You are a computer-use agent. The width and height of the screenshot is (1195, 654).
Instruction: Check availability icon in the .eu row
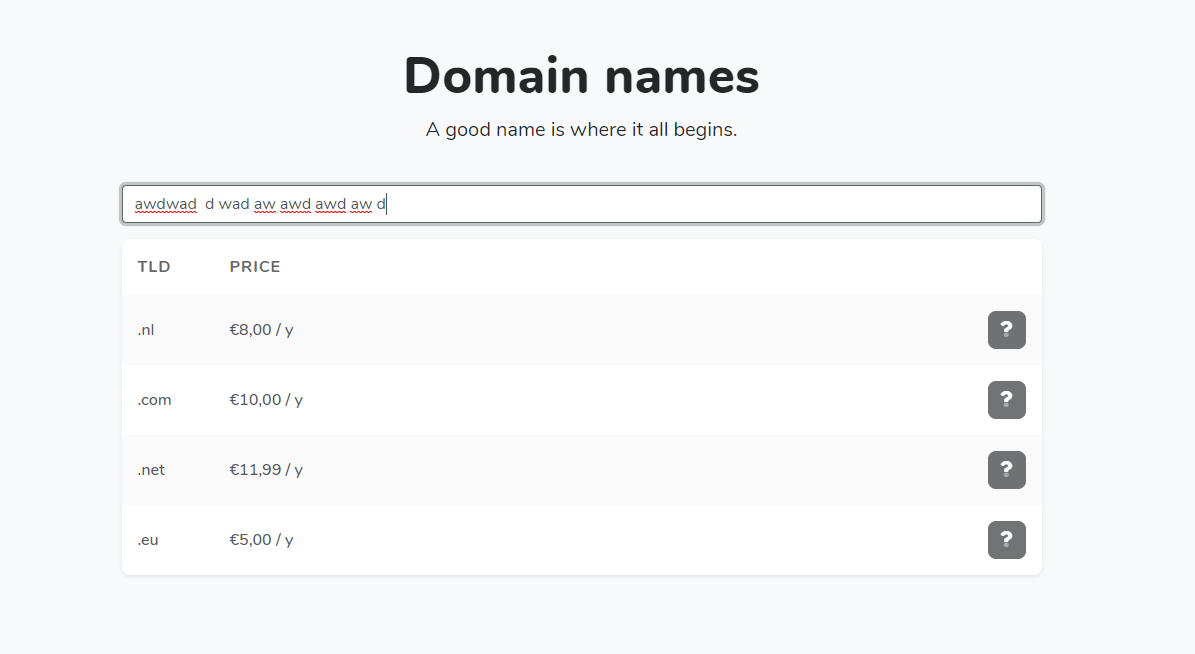tap(1006, 540)
